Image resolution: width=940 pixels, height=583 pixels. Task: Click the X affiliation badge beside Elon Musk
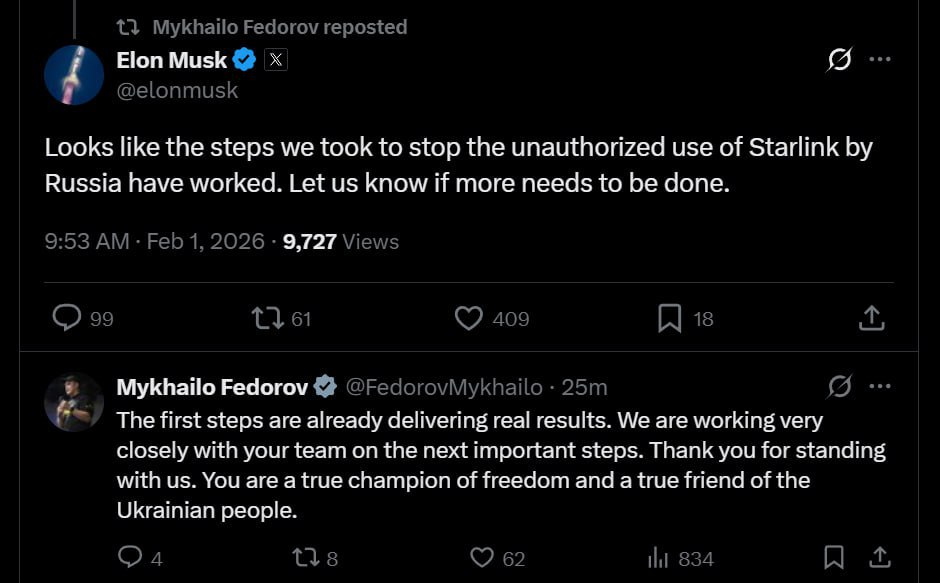pos(276,60)
